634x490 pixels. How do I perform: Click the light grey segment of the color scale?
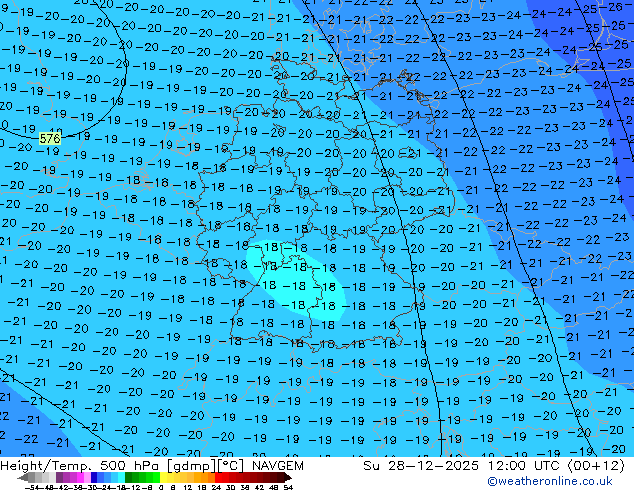pos(52,477)
